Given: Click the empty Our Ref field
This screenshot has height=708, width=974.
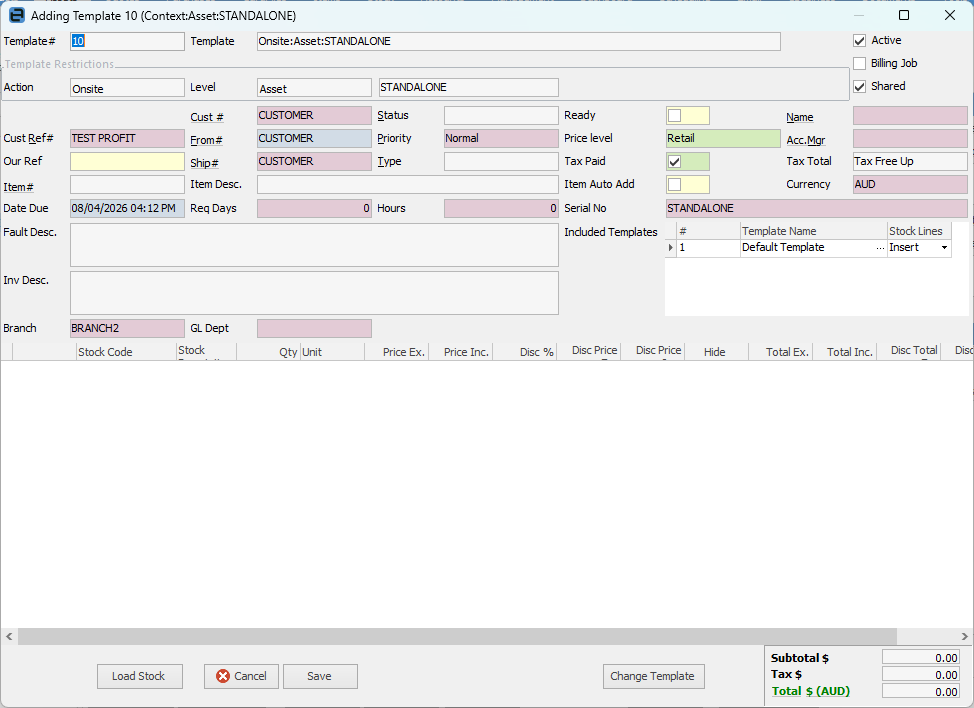Looking at the screenshot, I should tap(127, 161).
